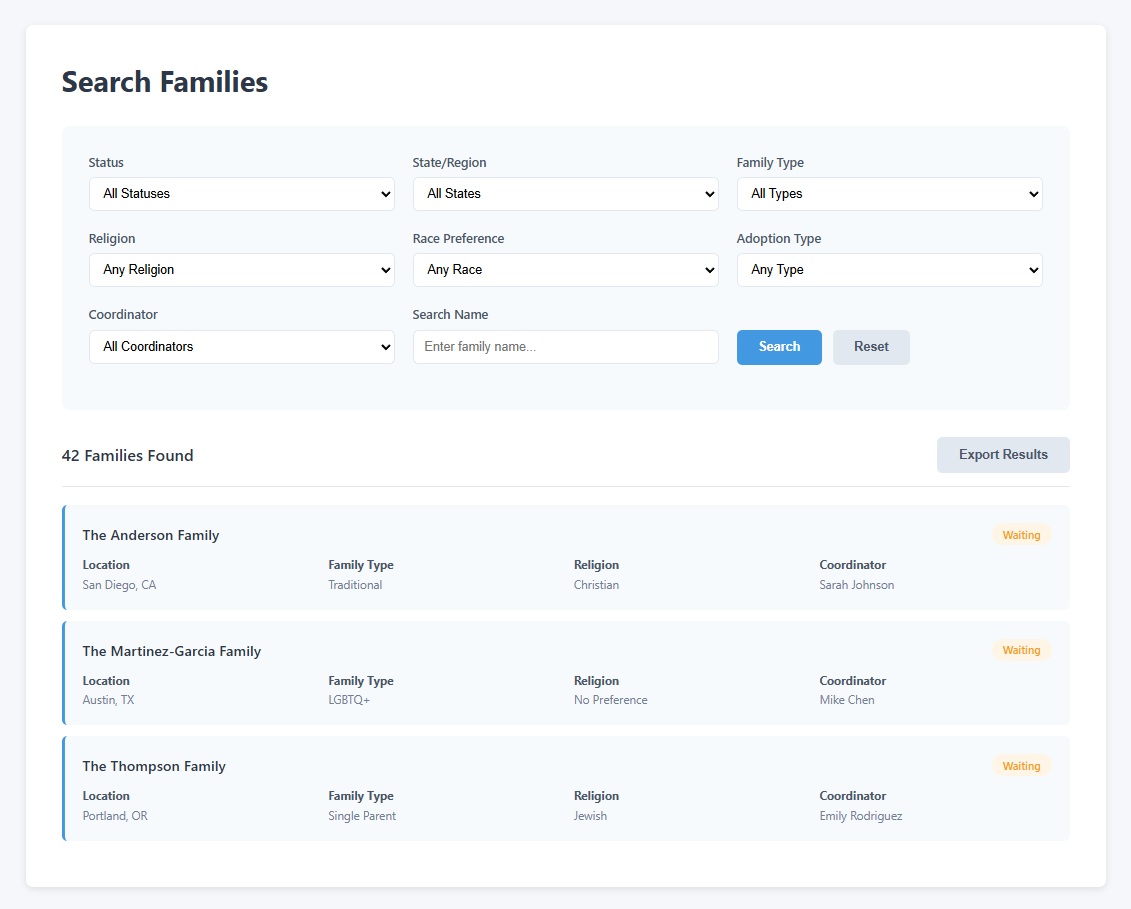
Task: Open The Martinez-Garcia Family record
Action: (172, 650)
